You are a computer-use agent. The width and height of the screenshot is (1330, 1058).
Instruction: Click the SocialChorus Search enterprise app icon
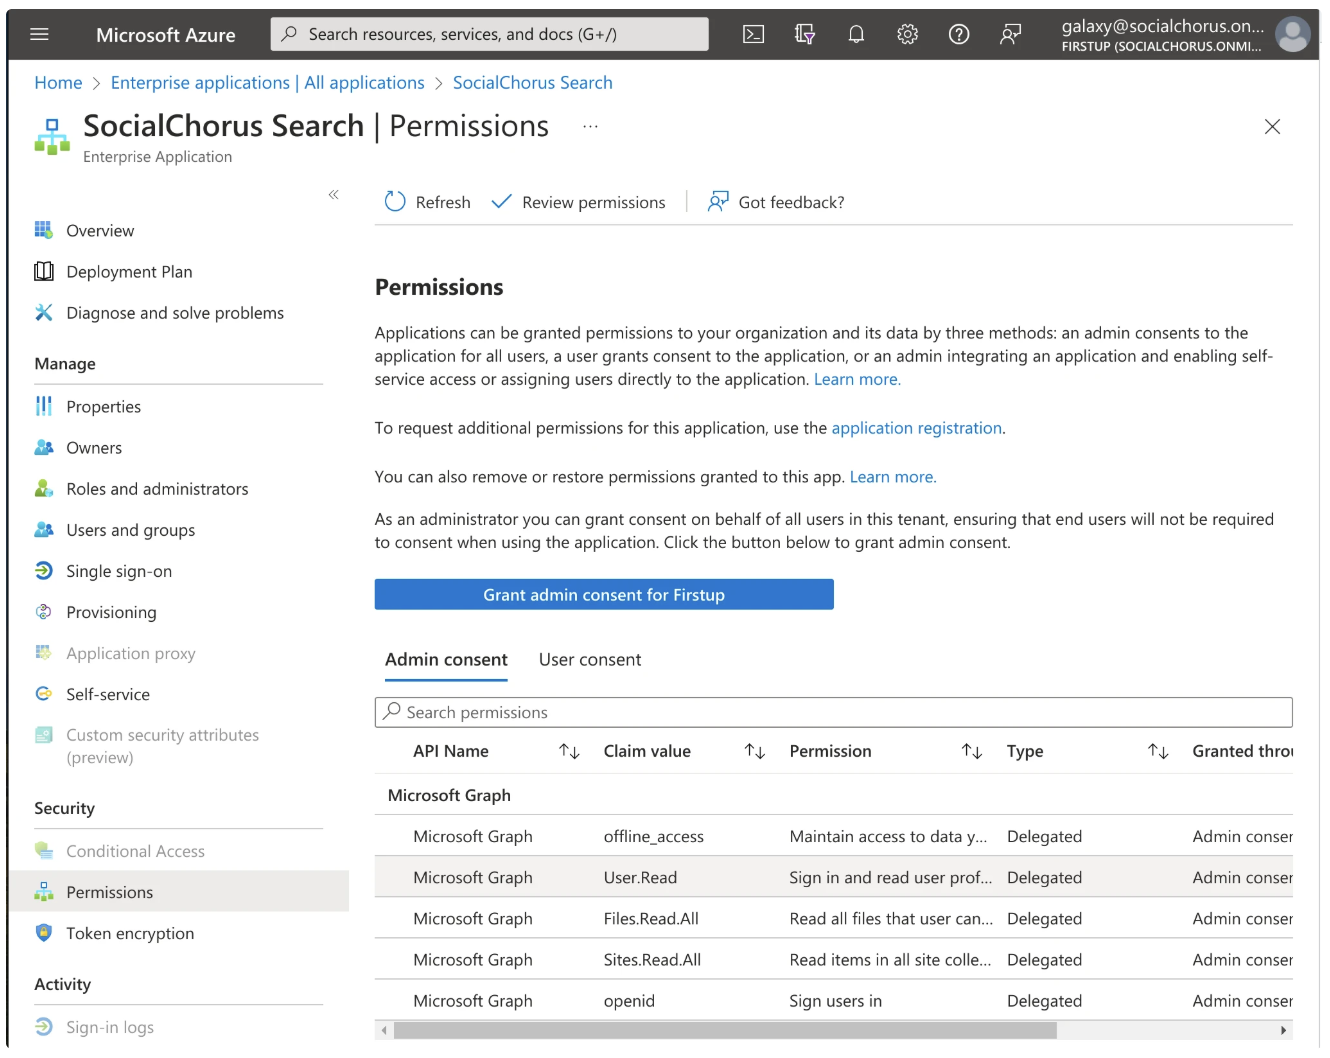click(52, 137)
